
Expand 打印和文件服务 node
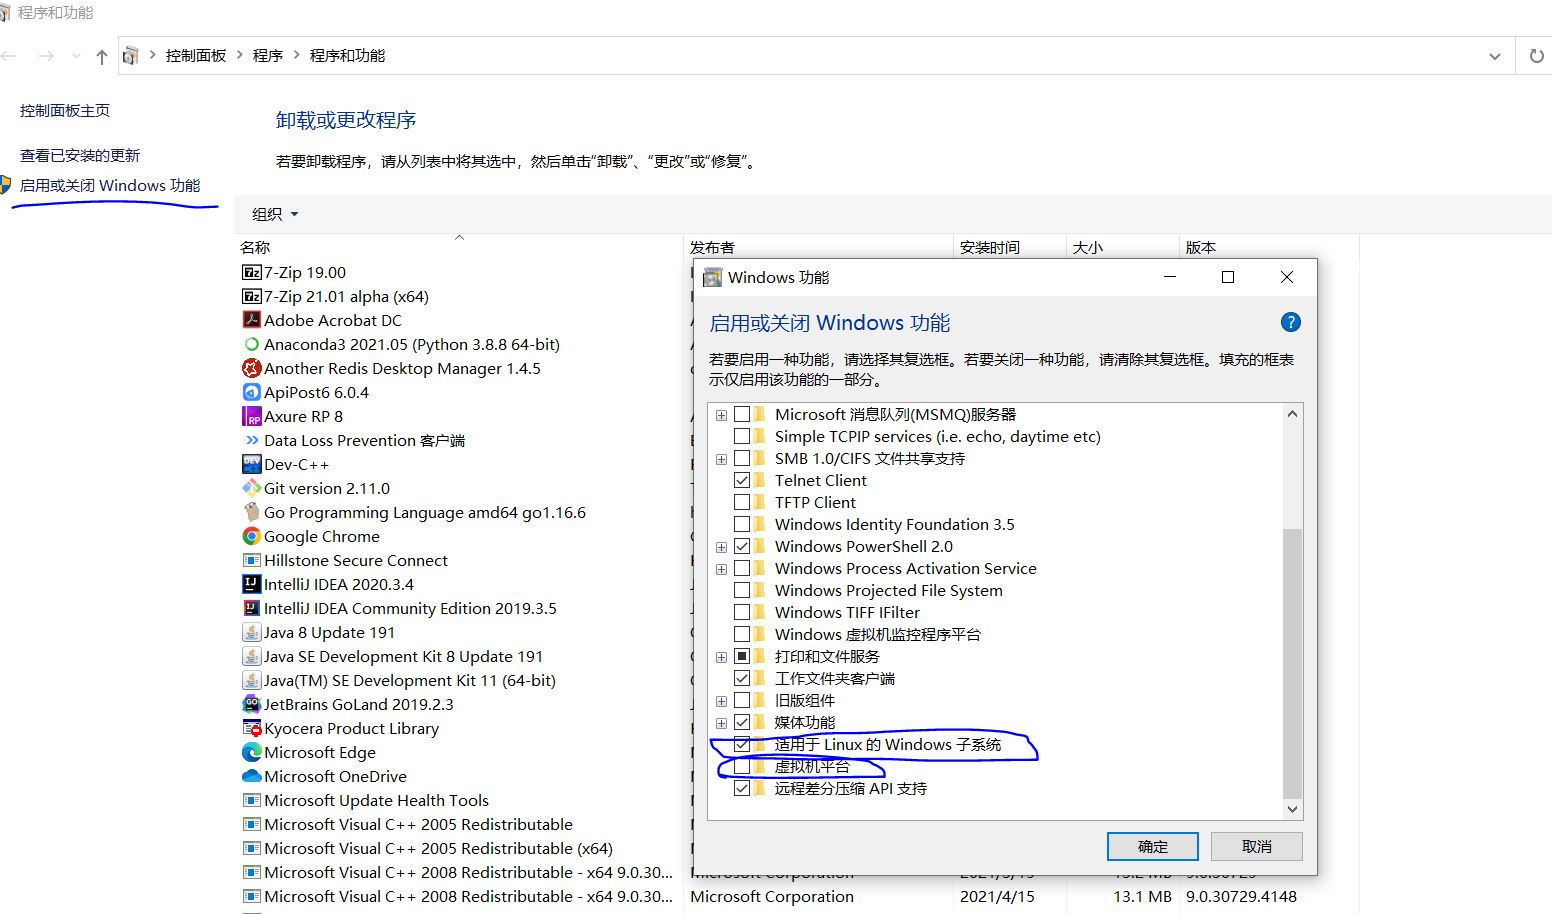(x=721, y=657)
